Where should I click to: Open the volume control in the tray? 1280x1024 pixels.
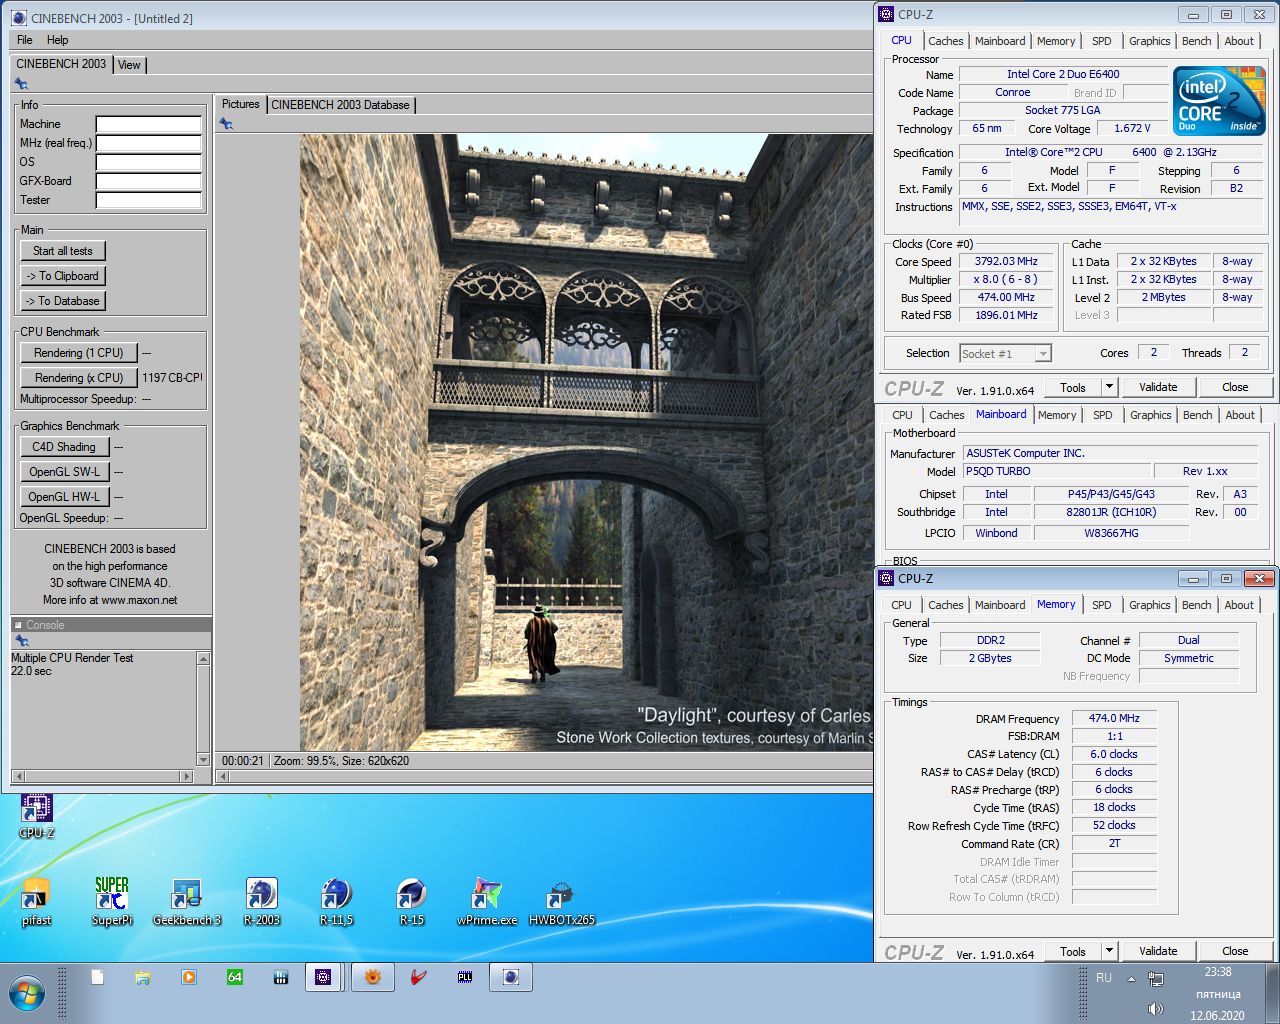tap(1155, 1009)
